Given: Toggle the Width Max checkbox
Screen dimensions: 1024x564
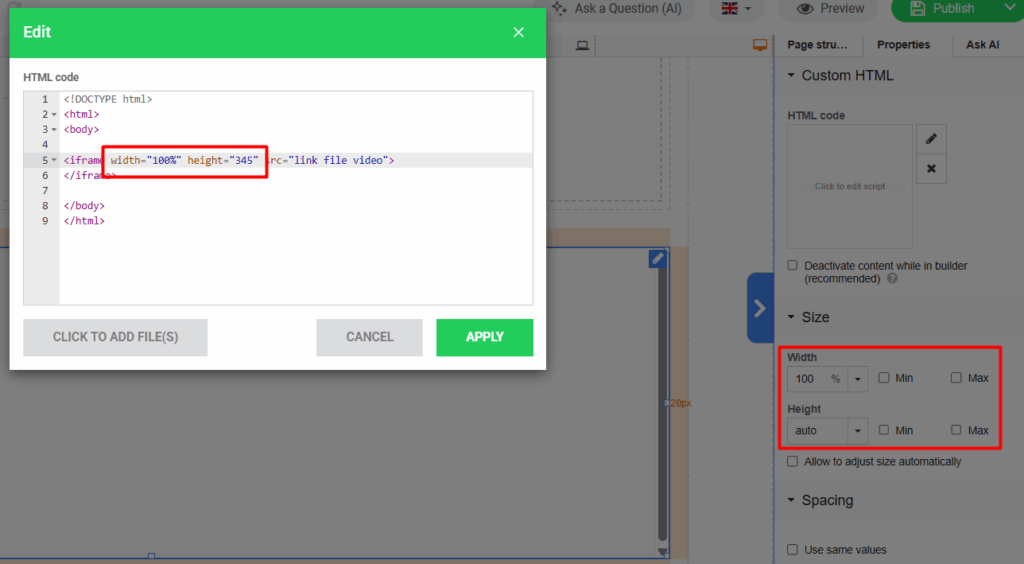Looking at the screenshot, I should point(956,377).
